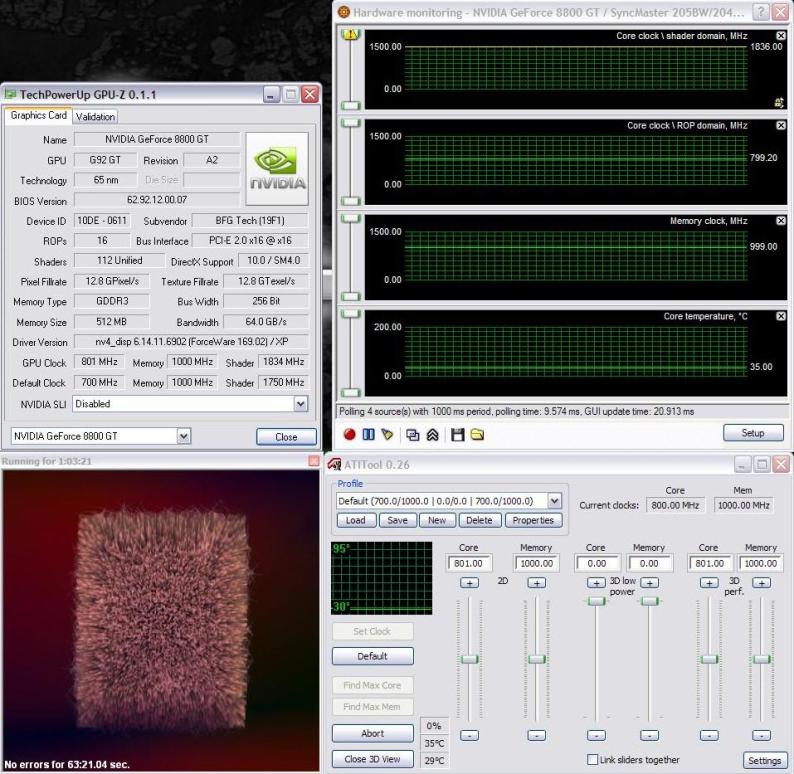Decrease 2D Memory clock with minus button
This screenshot has width=794, height=774.
pyautogui.click(x=537, y=735)
